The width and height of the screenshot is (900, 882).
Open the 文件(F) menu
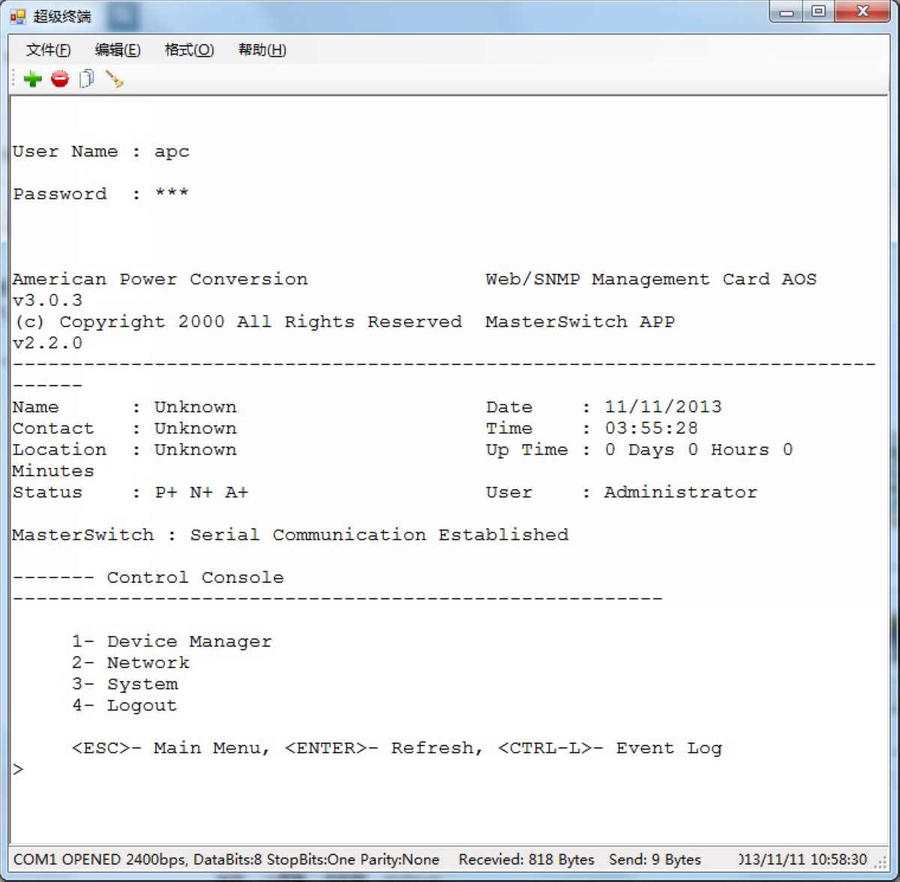point(48,50)
